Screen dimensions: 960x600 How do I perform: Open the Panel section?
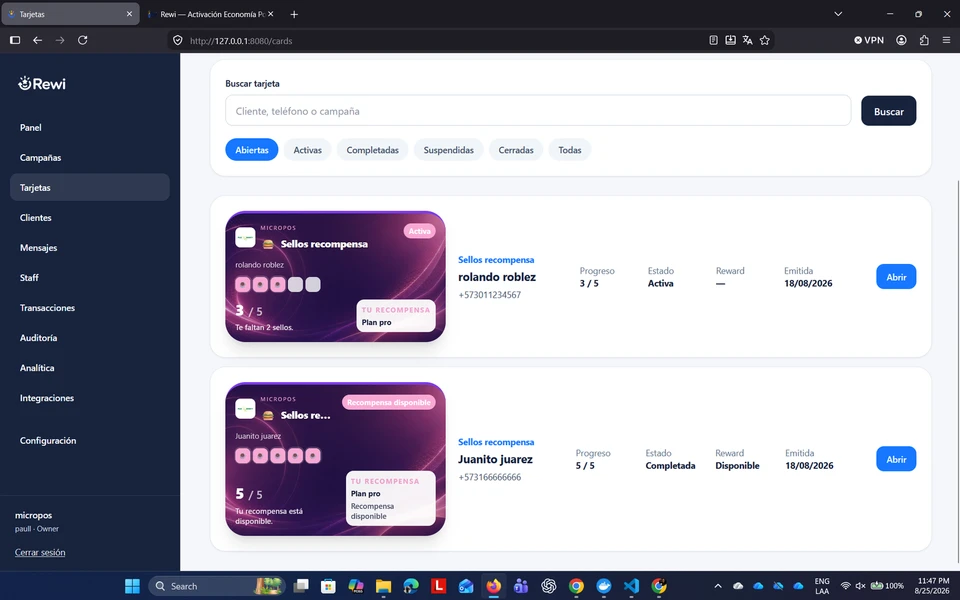tap(31, 127)
